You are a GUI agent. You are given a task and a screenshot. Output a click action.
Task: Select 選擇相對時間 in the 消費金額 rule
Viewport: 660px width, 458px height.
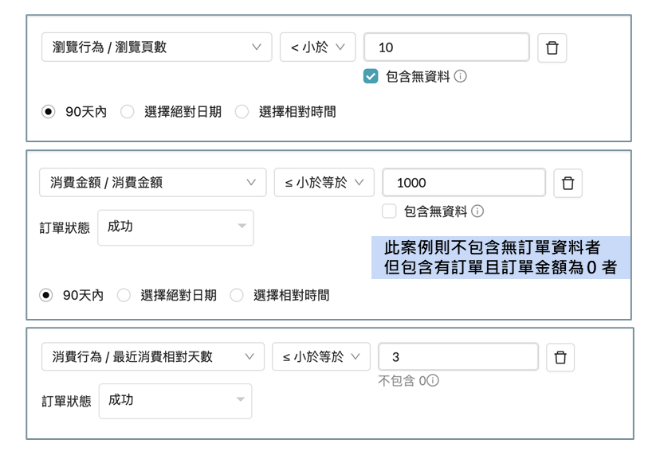point(237,295)
